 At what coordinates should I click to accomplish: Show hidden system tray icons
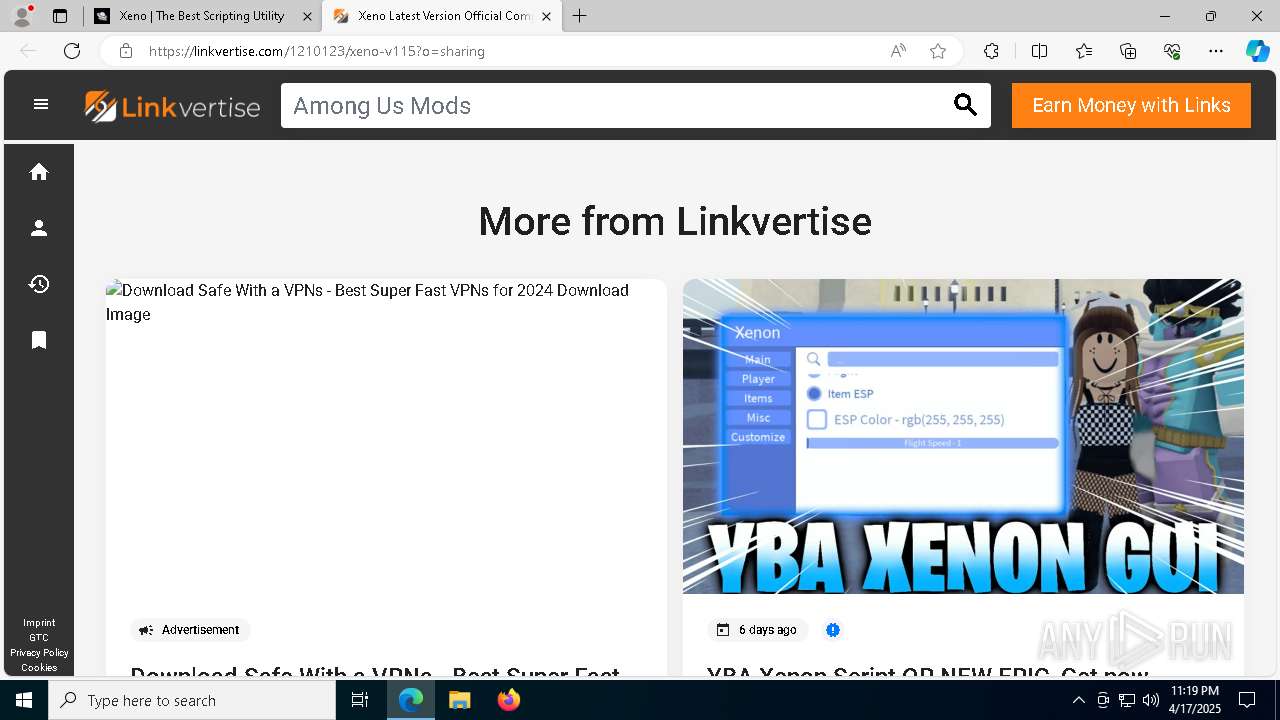click(x=1078, y=700)
